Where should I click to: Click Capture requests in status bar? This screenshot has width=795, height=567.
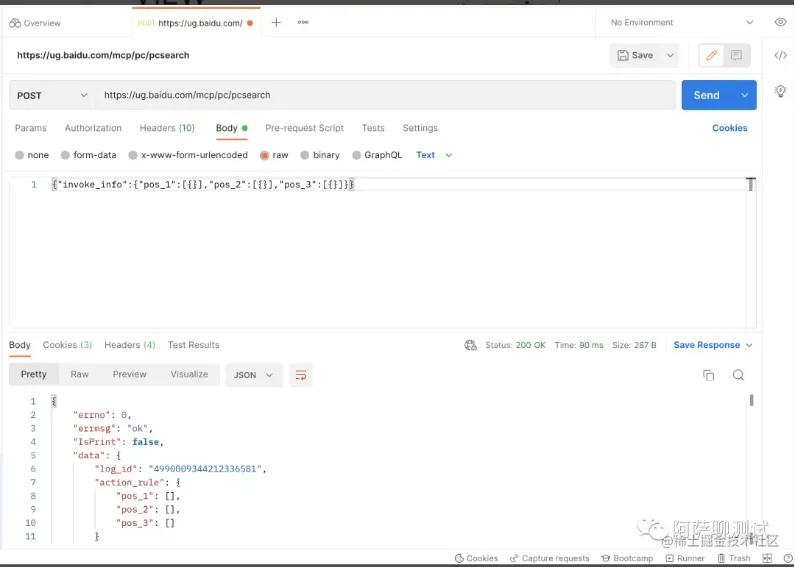click(x=550, y=558)
